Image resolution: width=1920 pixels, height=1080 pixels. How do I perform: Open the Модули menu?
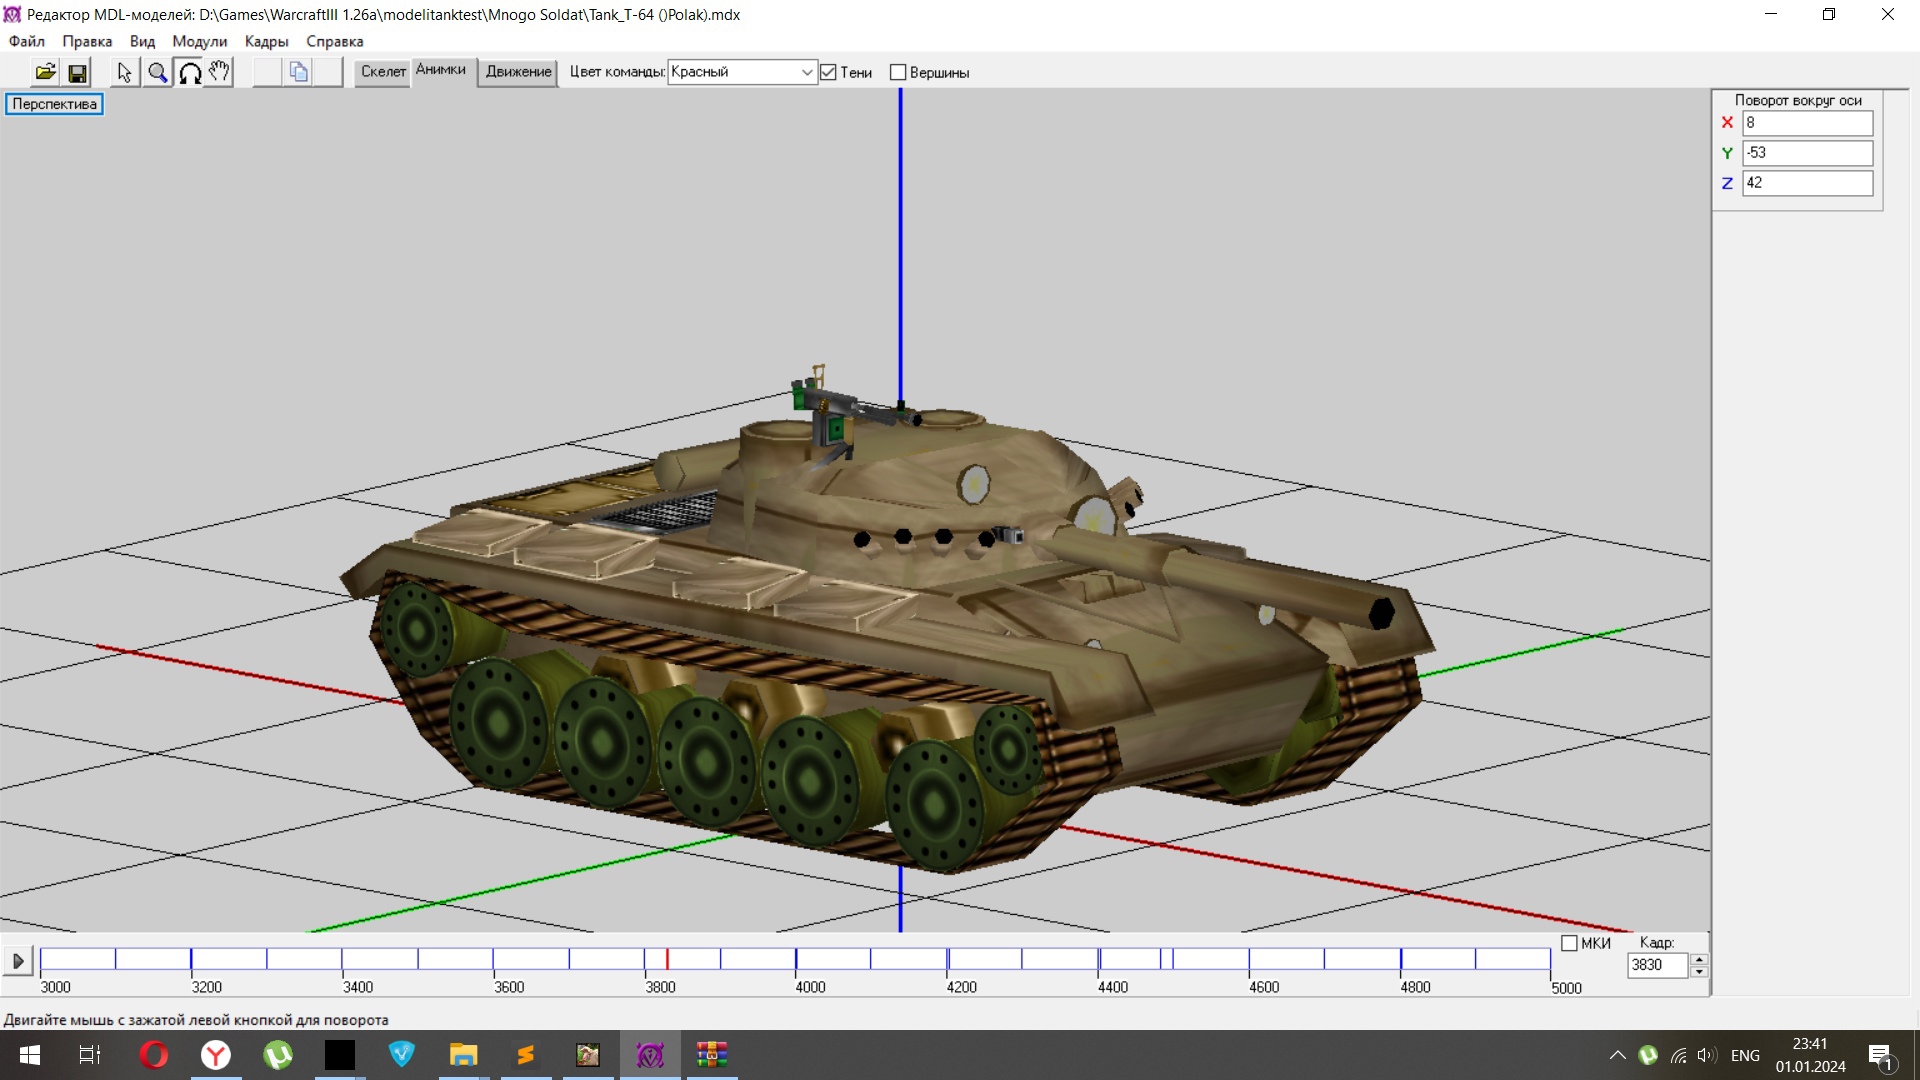199,41
